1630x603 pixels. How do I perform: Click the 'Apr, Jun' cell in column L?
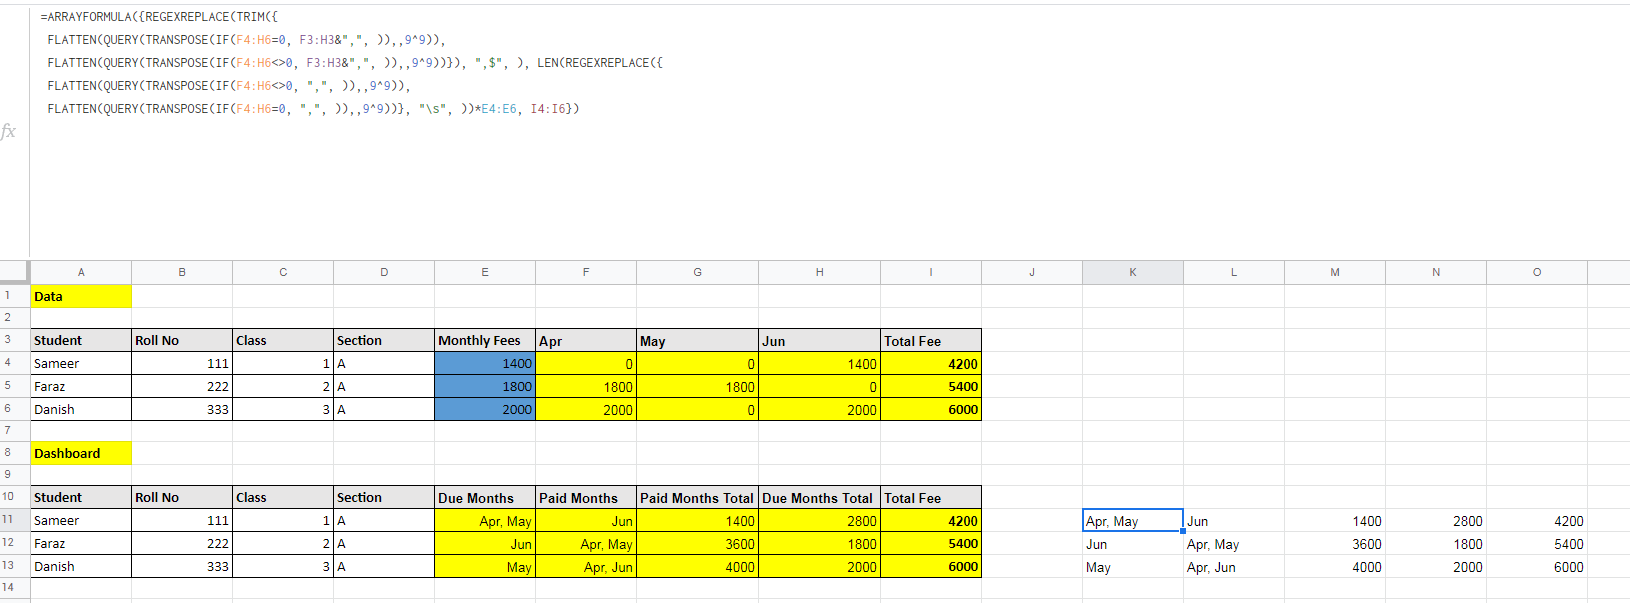[1234, 567]
